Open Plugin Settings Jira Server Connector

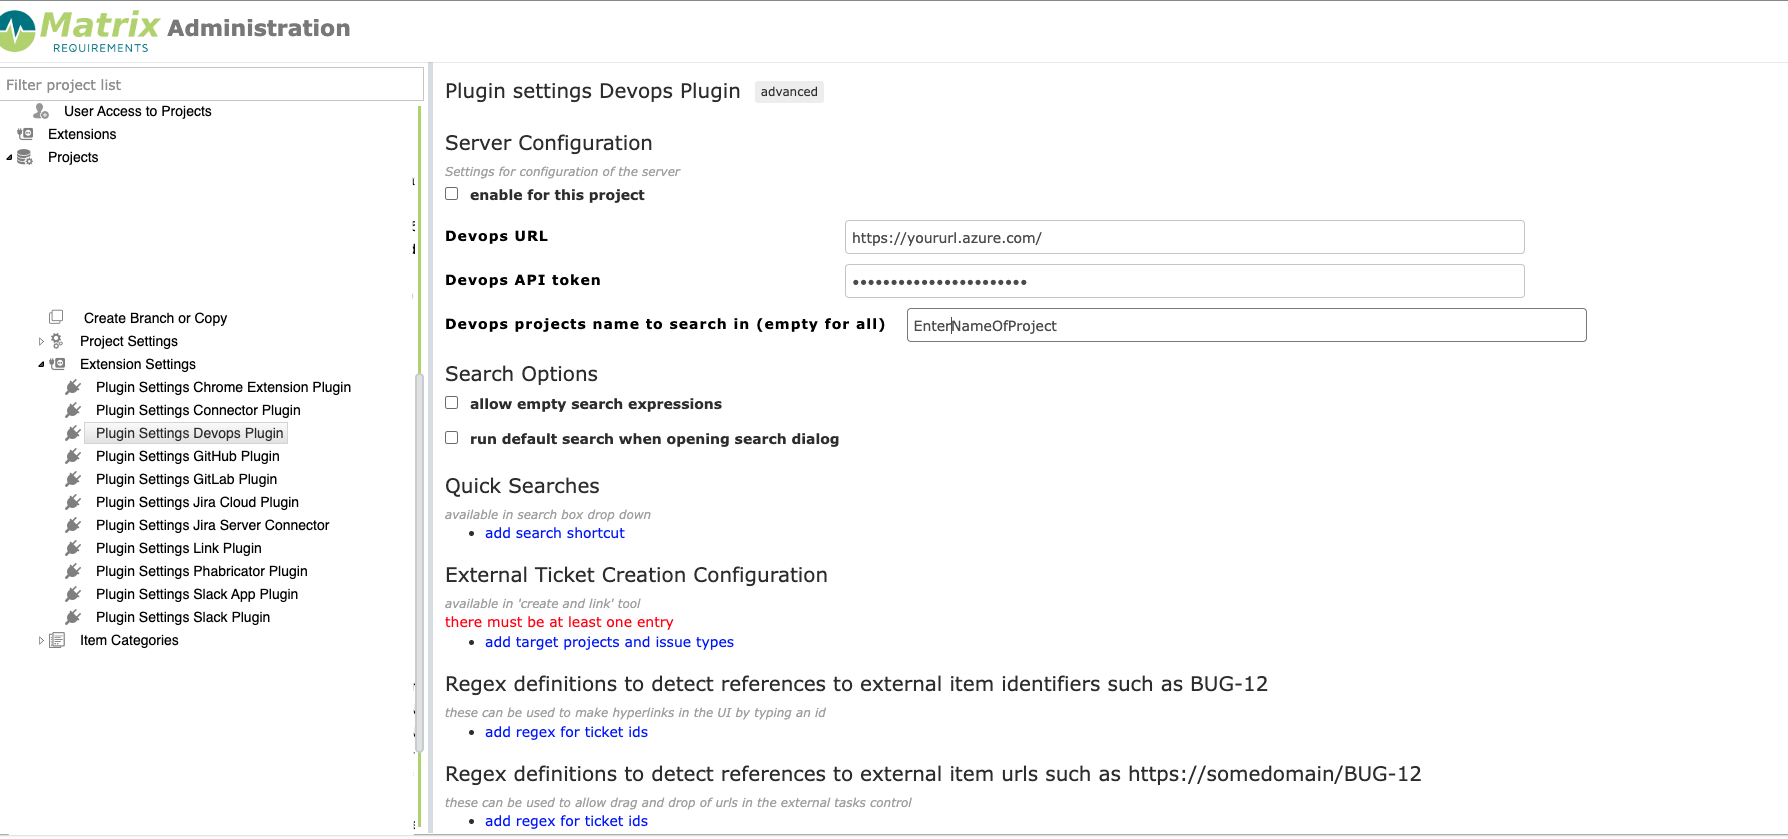(x=212, y=525)
